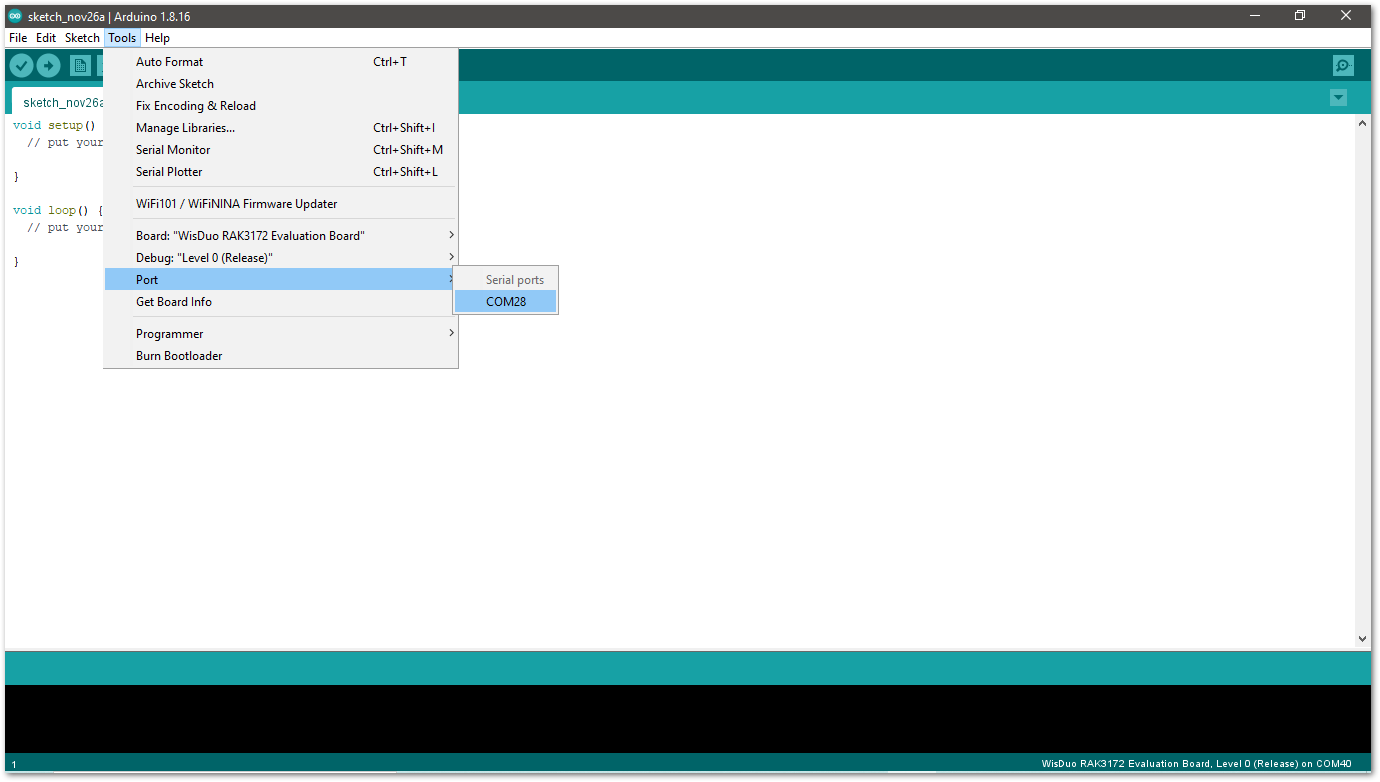Screen dimensions: 1380x782
Task: Open the File menu
Action: click(x=18, y=38)
